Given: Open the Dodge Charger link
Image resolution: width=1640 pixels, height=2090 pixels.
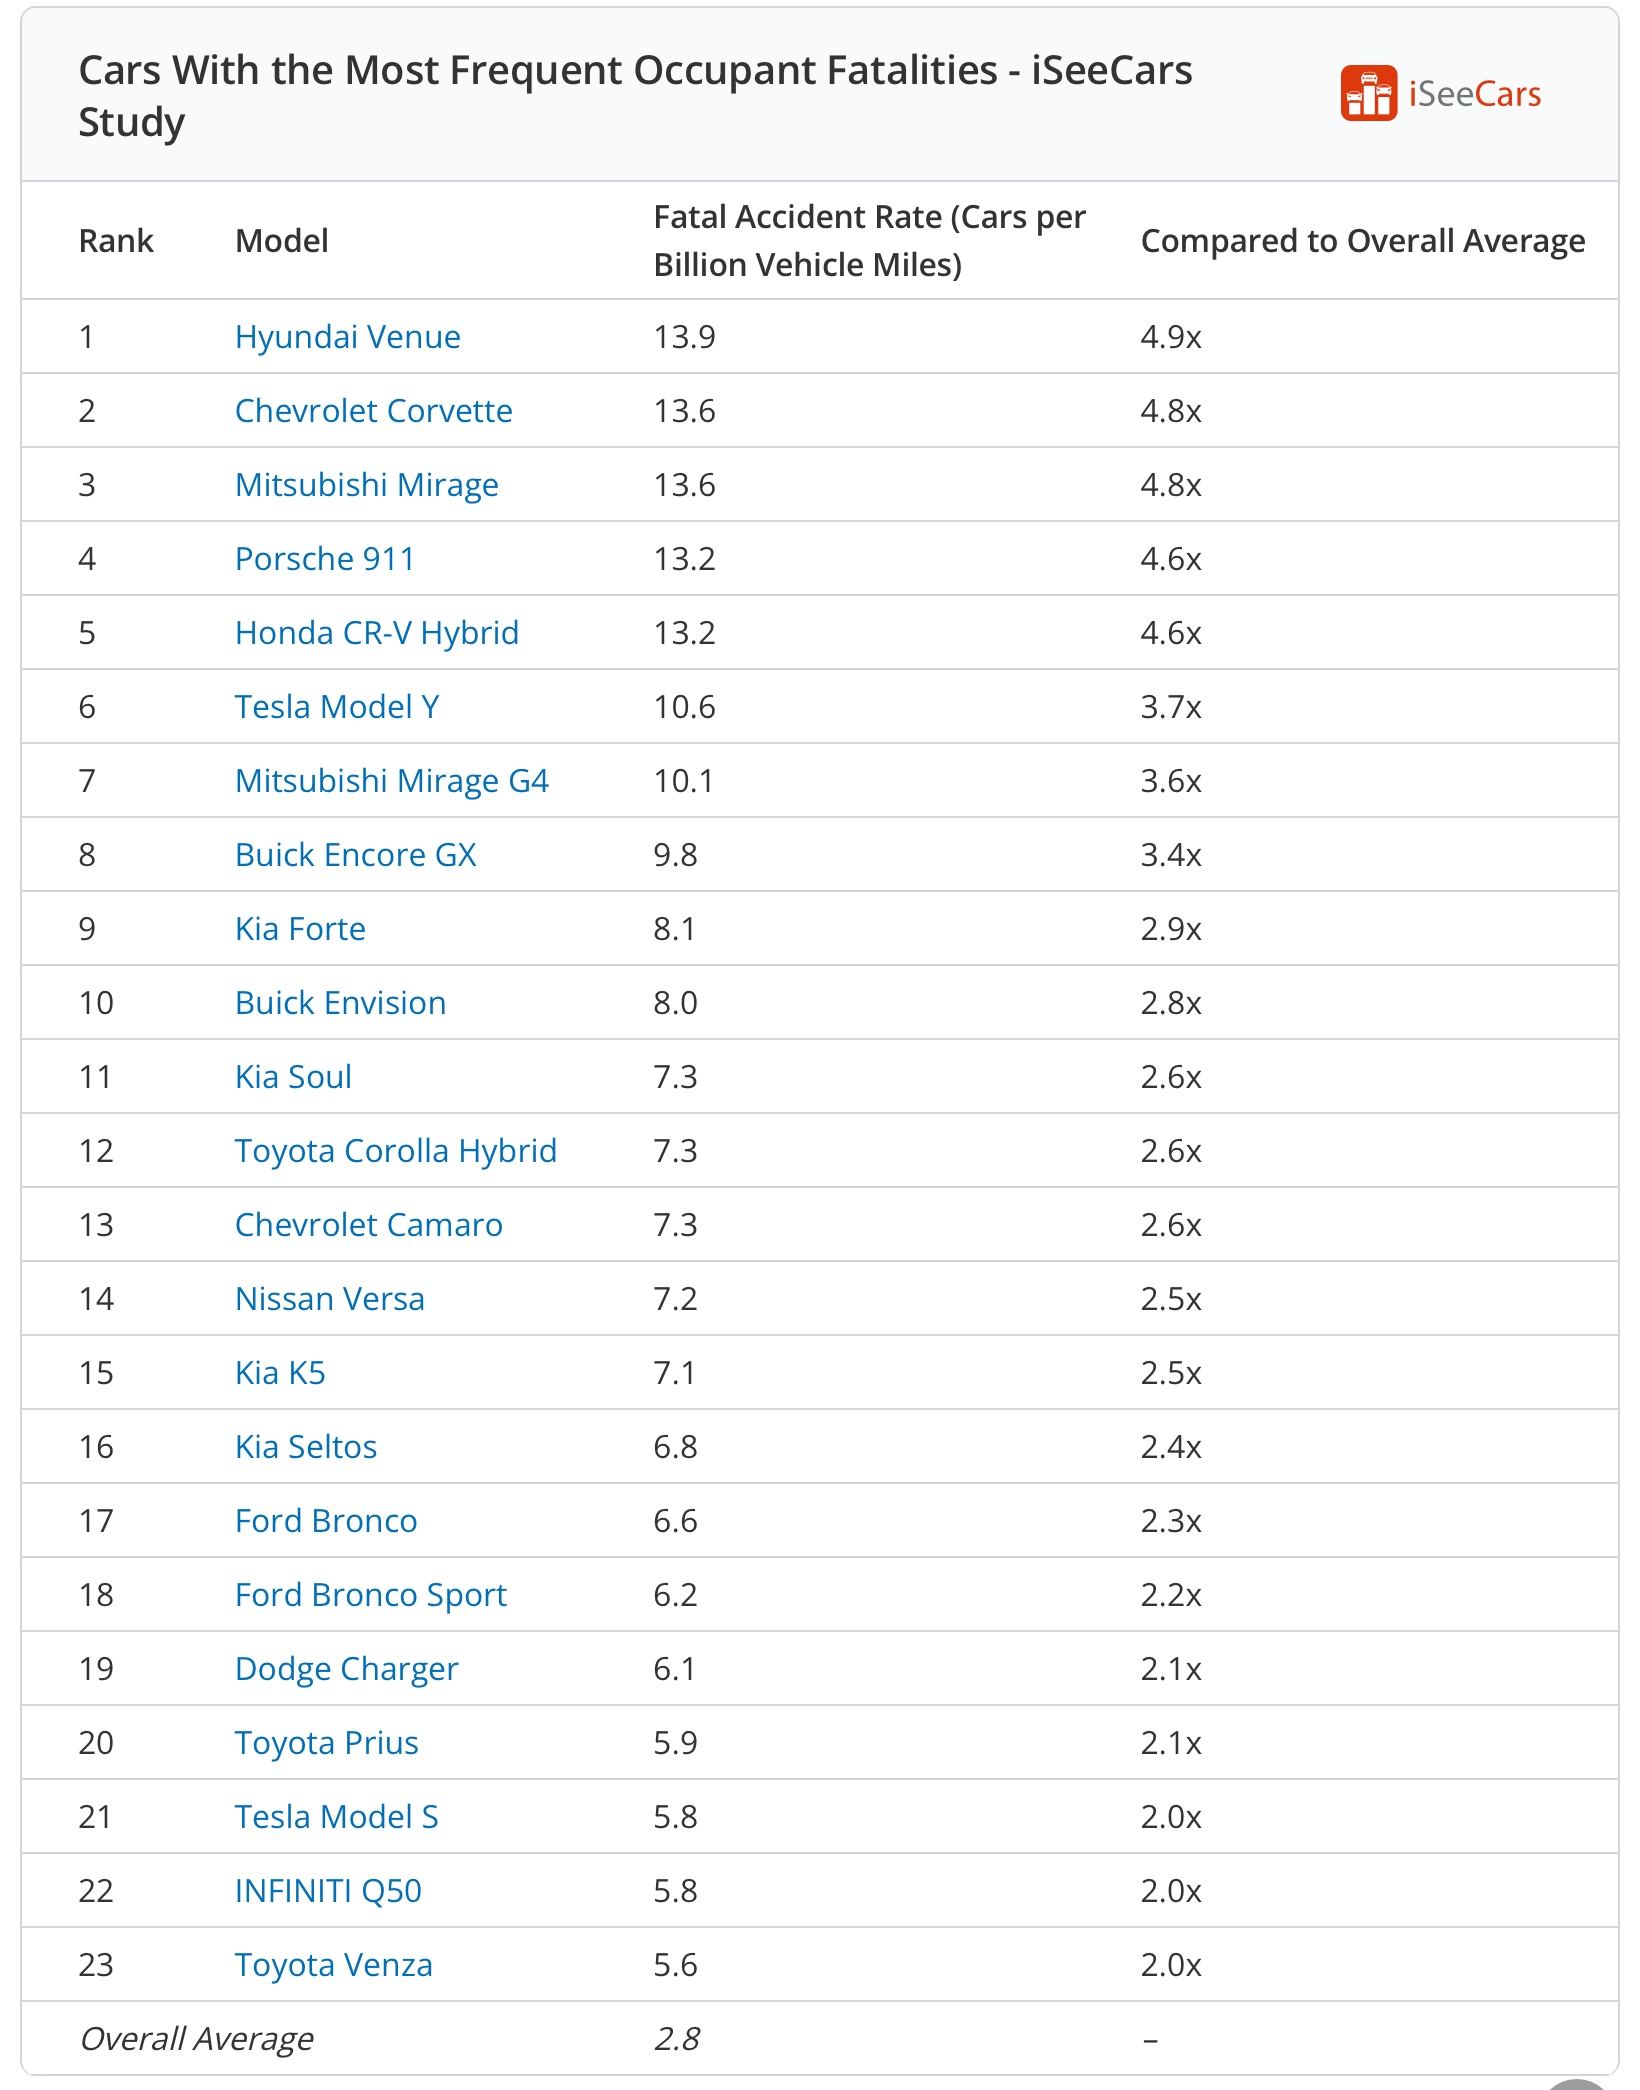Looking at the screenshot, I should (x=346, y=1669).
